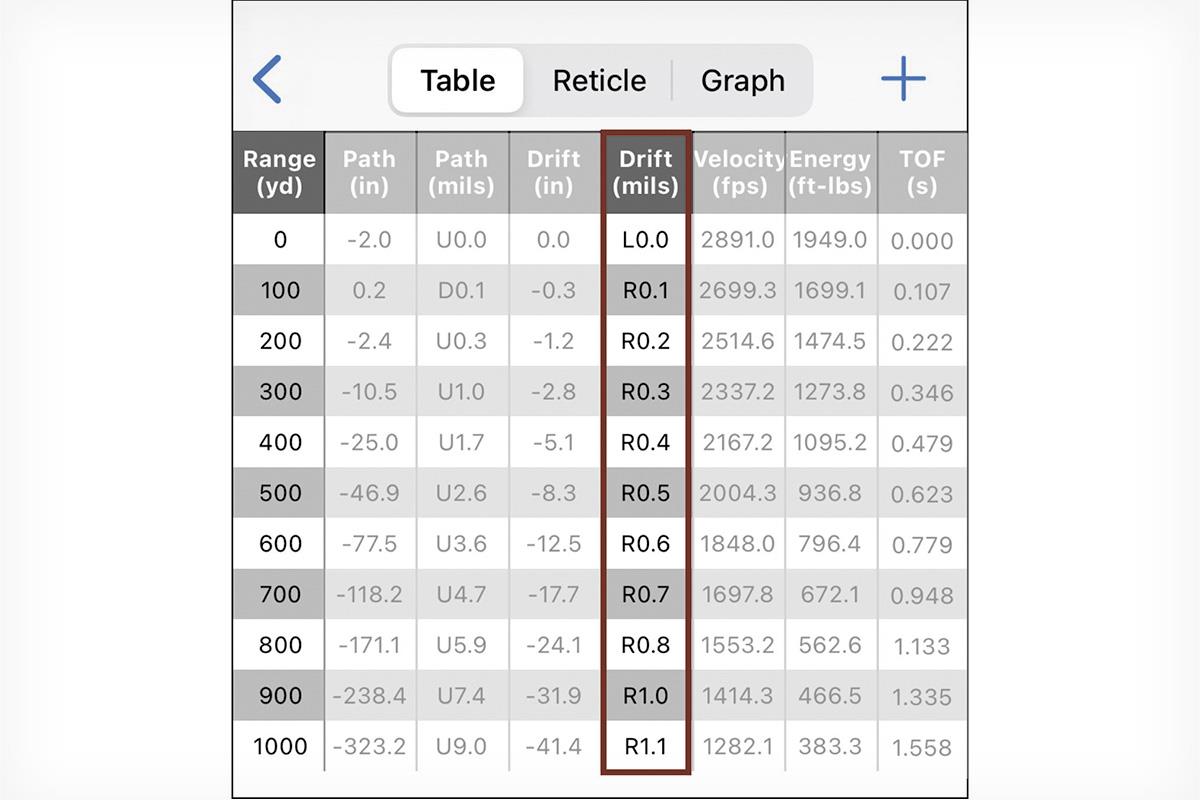Switch to the Graph tab
This screenshot has height=800, width=1200.
[x=742, y=81]
